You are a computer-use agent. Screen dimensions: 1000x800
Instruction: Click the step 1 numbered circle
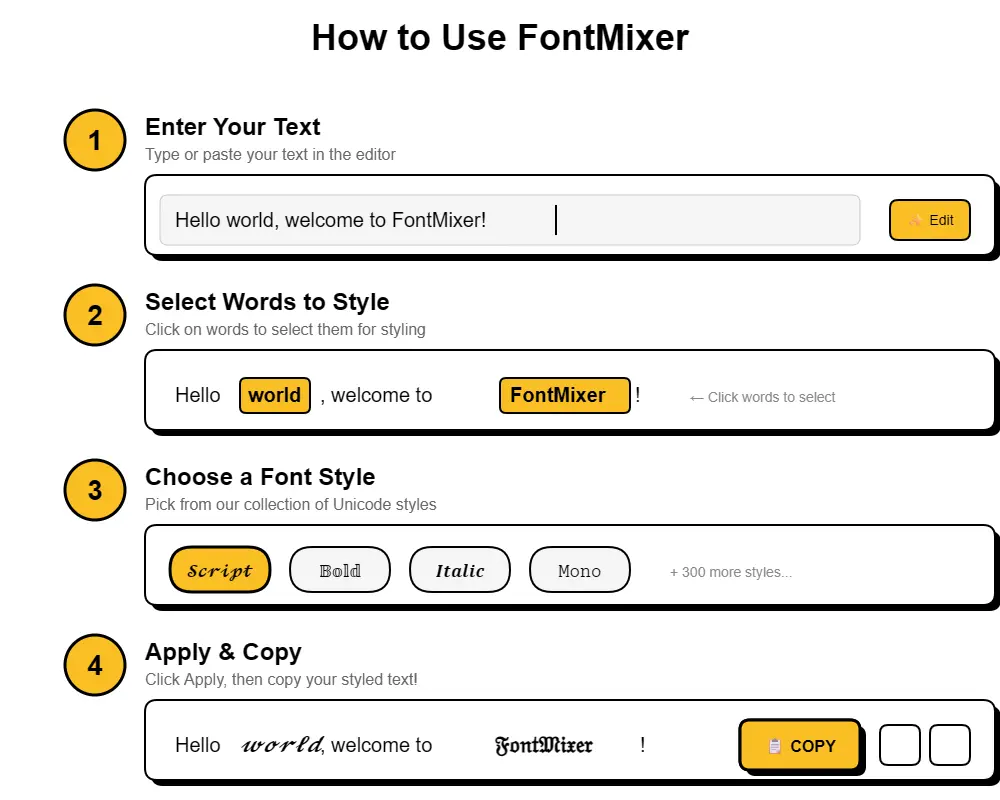(94, 140)
